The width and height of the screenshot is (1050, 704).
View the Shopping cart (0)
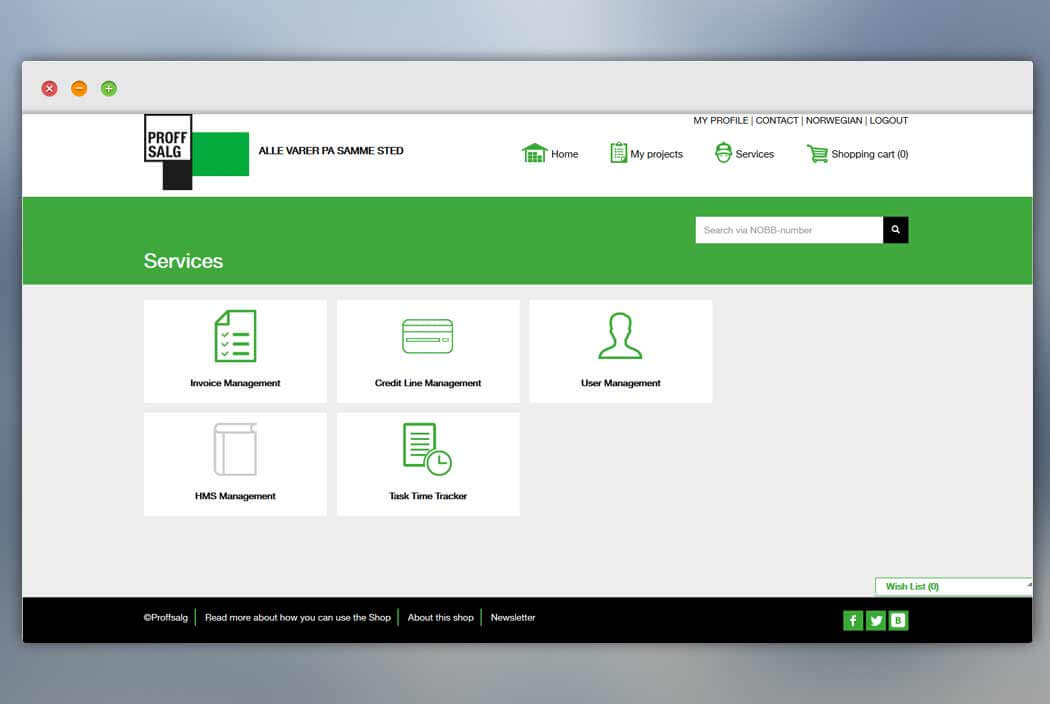(x=857, y=153)
